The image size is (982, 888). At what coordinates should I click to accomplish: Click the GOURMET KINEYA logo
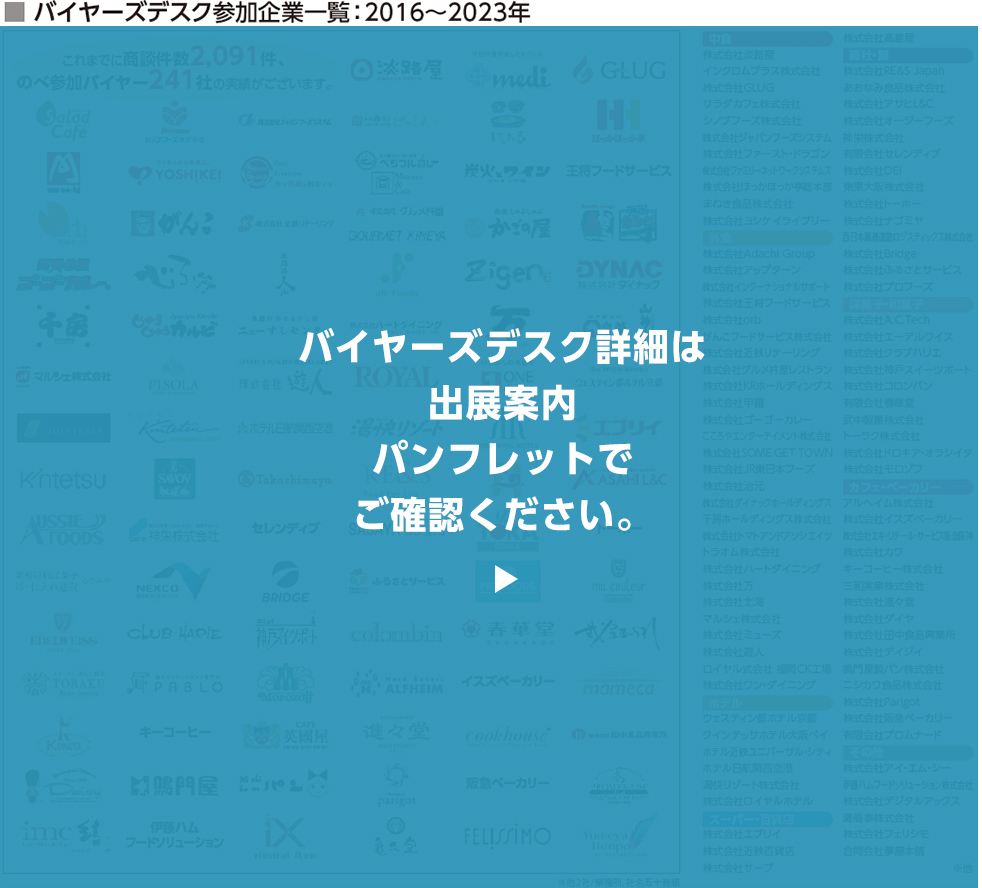coord(397,235)
